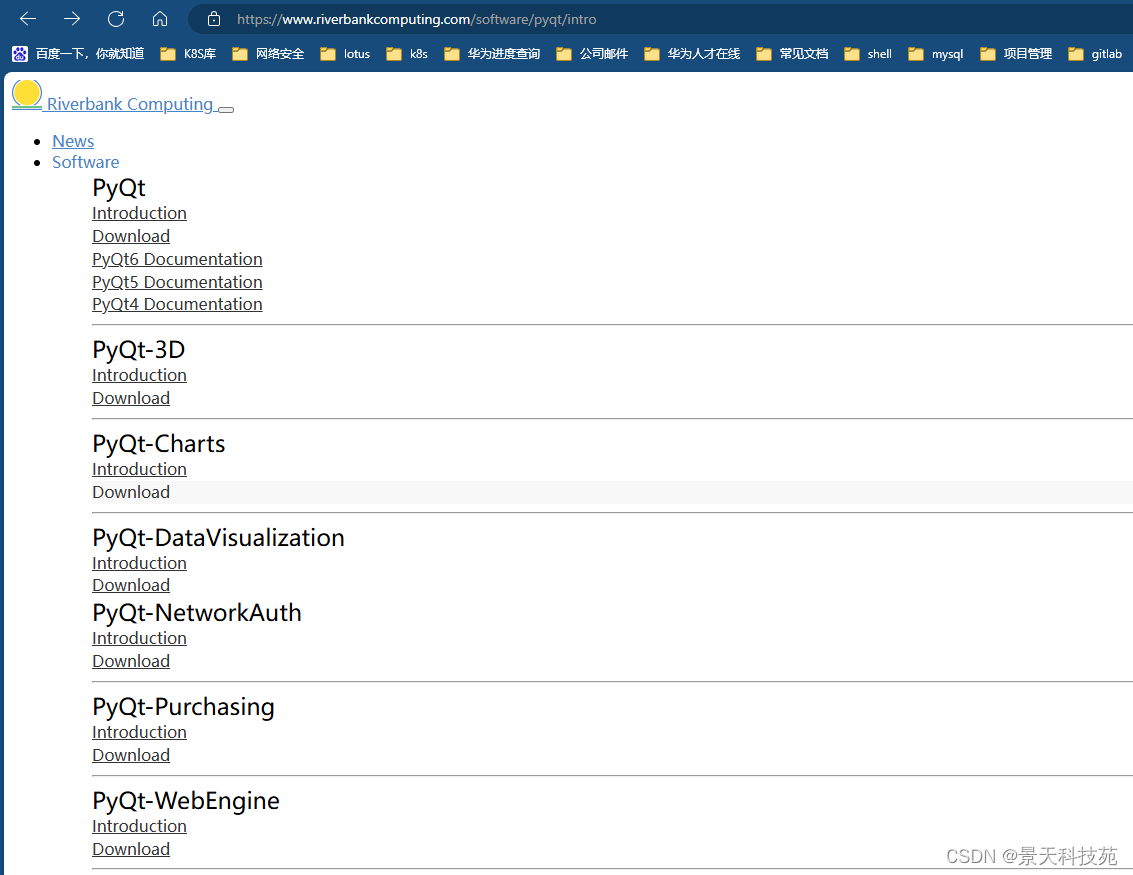Open the PyQt Download link
The image size is (1133, 875).
pos(131,236)
